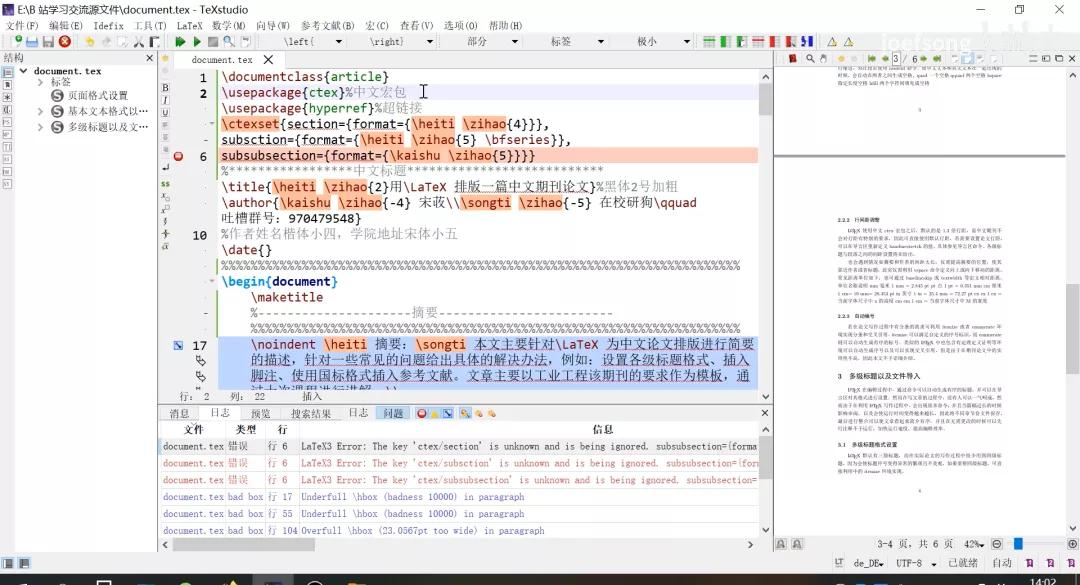The width and height of the screenshot is (1080, 585).
Task: Toggle the 问题 filter button in the log panel
Action: coord(393,413)
